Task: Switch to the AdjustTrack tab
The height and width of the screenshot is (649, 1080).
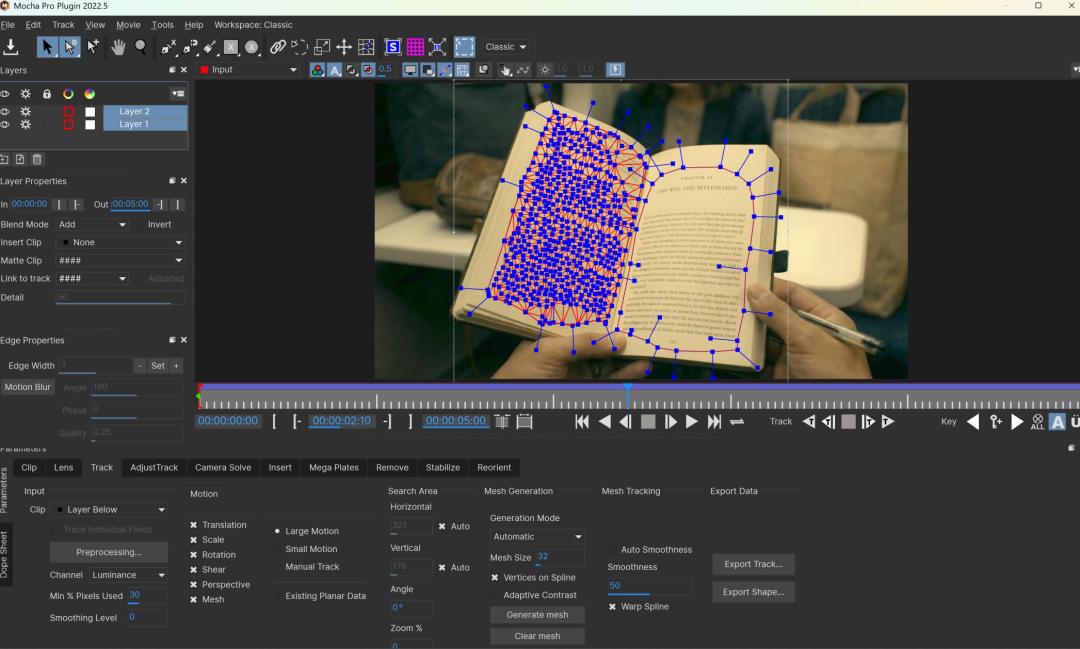Action: tap(154, 467)
